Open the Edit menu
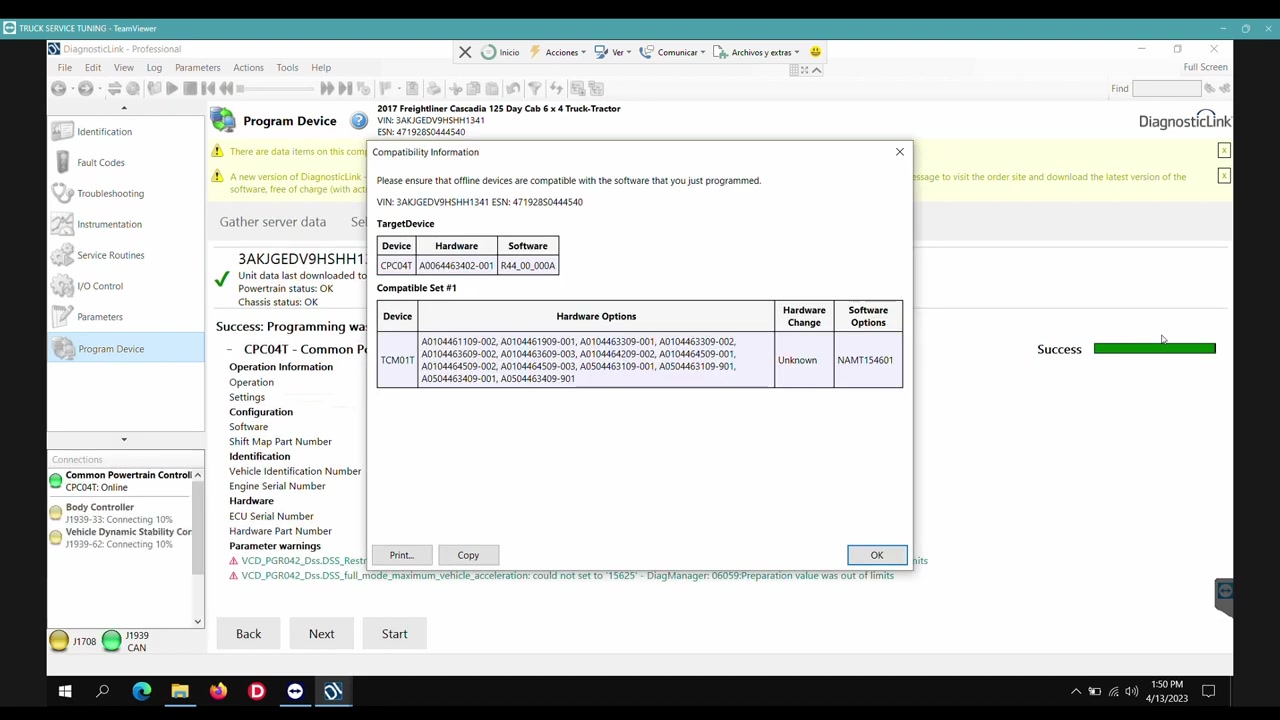Image resolution: width=1280 pixels, height=720 pixels. click(x=93, y=68)
